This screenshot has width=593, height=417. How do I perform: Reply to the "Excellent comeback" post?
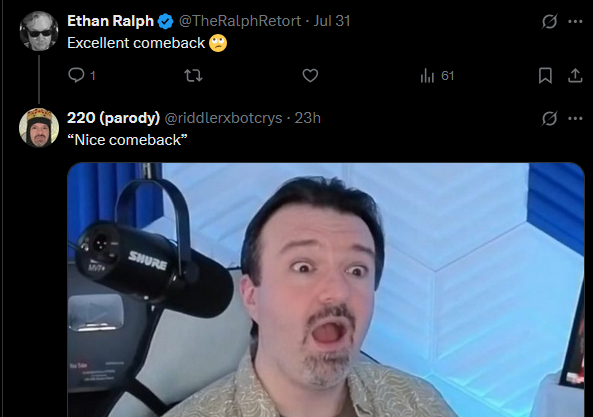pos(81,75)
